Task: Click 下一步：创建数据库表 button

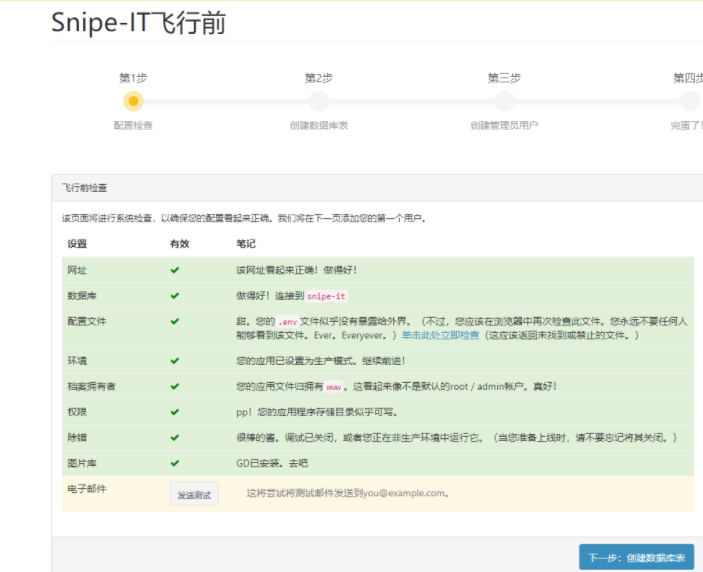Action: (636, 557)
